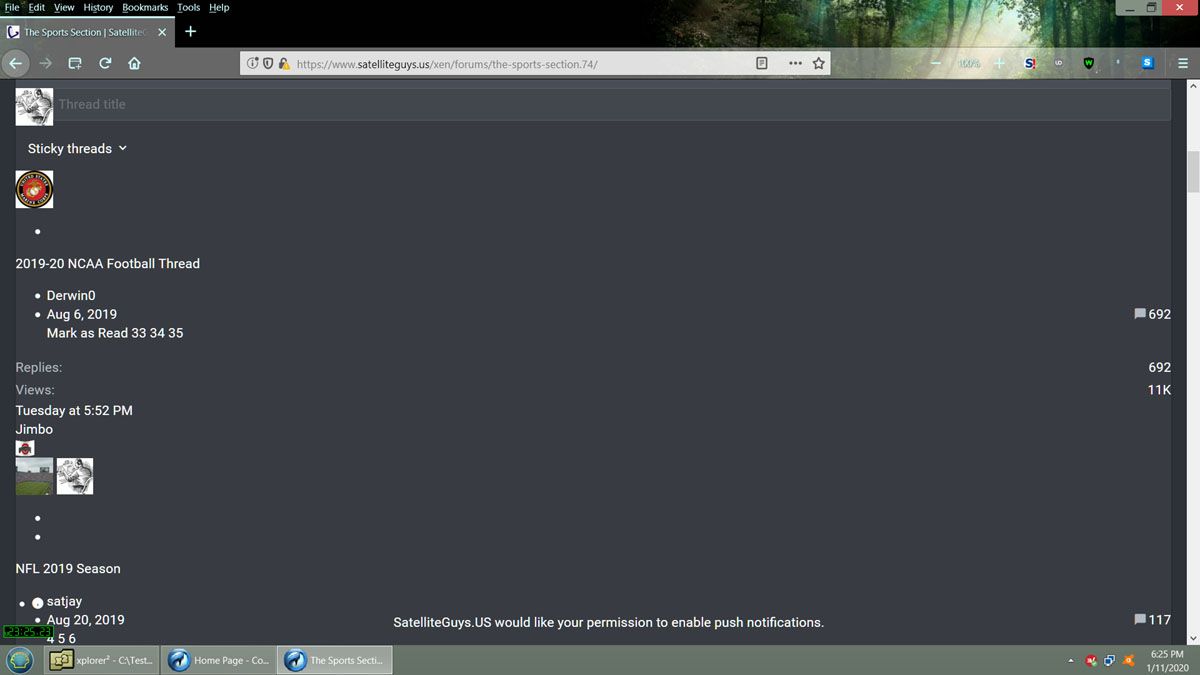This screenshot has width=1200, height=675.
Task: Toggle Reader View in the address bar
Action: tap(762, 63)
